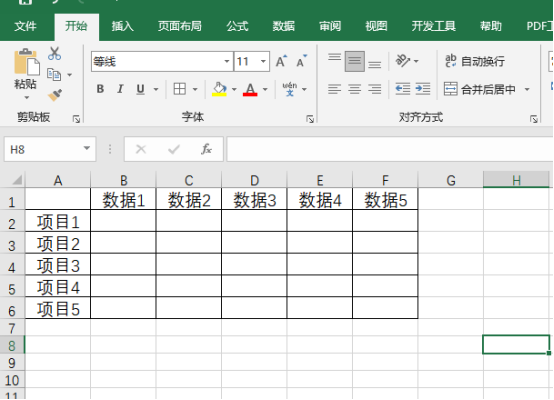Open the 合并后居中 dropdown arrow
This screenshot has width=554, height=400.
[x=527, y=89]
